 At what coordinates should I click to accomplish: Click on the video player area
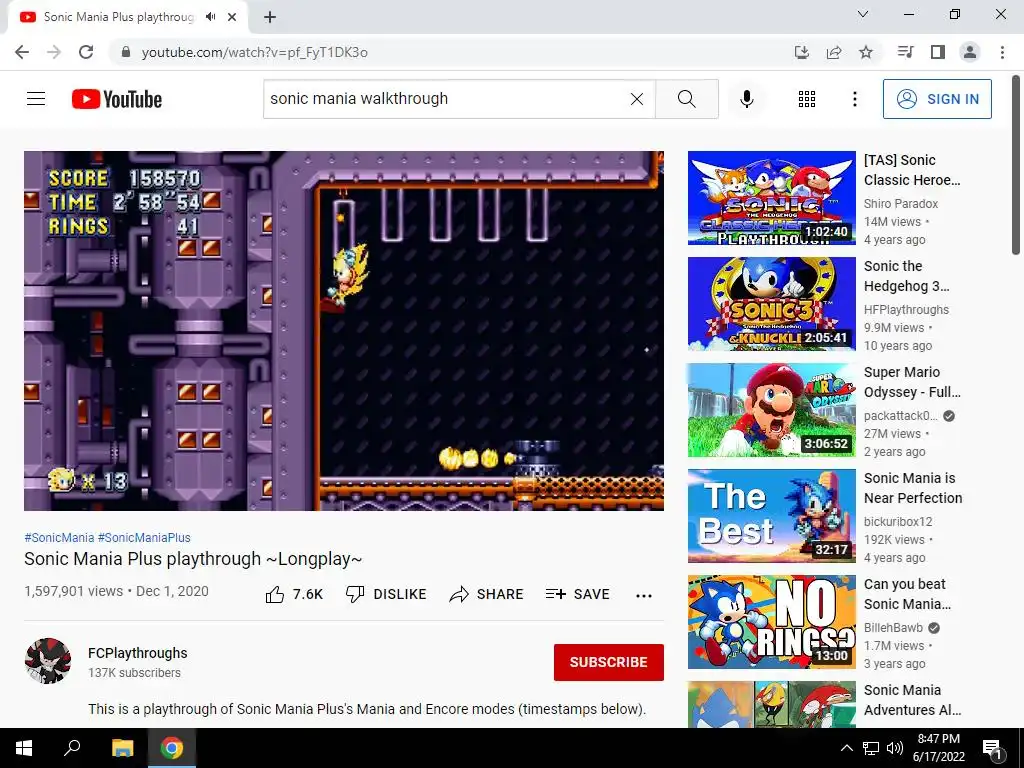point(344,330)
